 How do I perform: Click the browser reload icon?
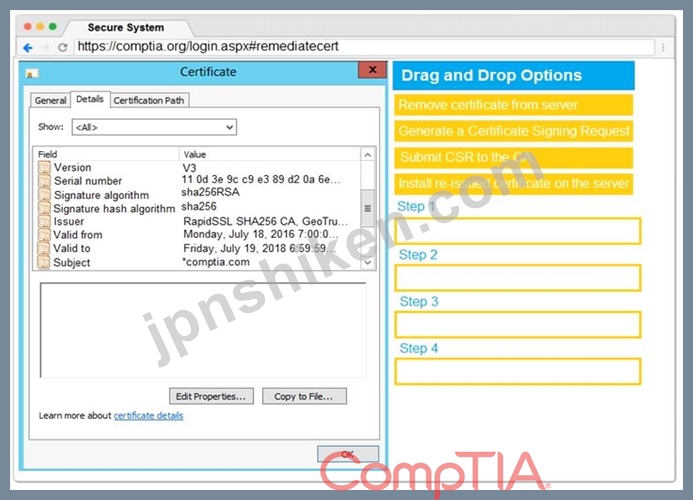tap(62, 47)
